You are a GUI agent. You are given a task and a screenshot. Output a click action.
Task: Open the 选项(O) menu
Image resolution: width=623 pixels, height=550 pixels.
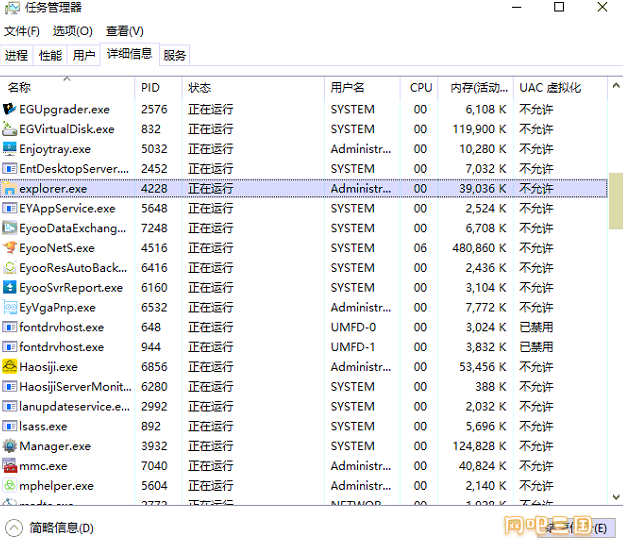72,31
